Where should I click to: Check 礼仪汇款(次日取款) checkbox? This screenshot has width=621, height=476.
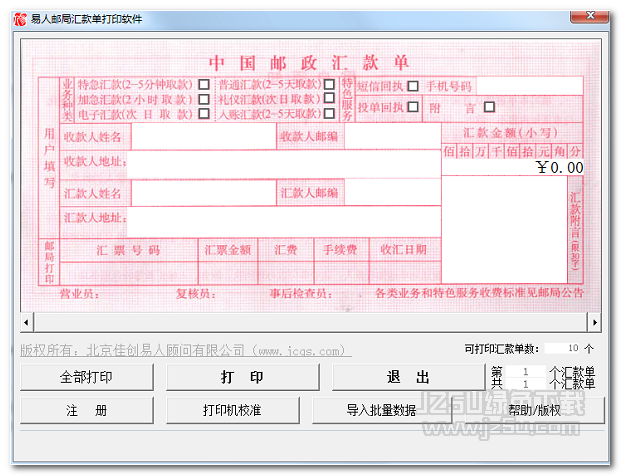329,98
